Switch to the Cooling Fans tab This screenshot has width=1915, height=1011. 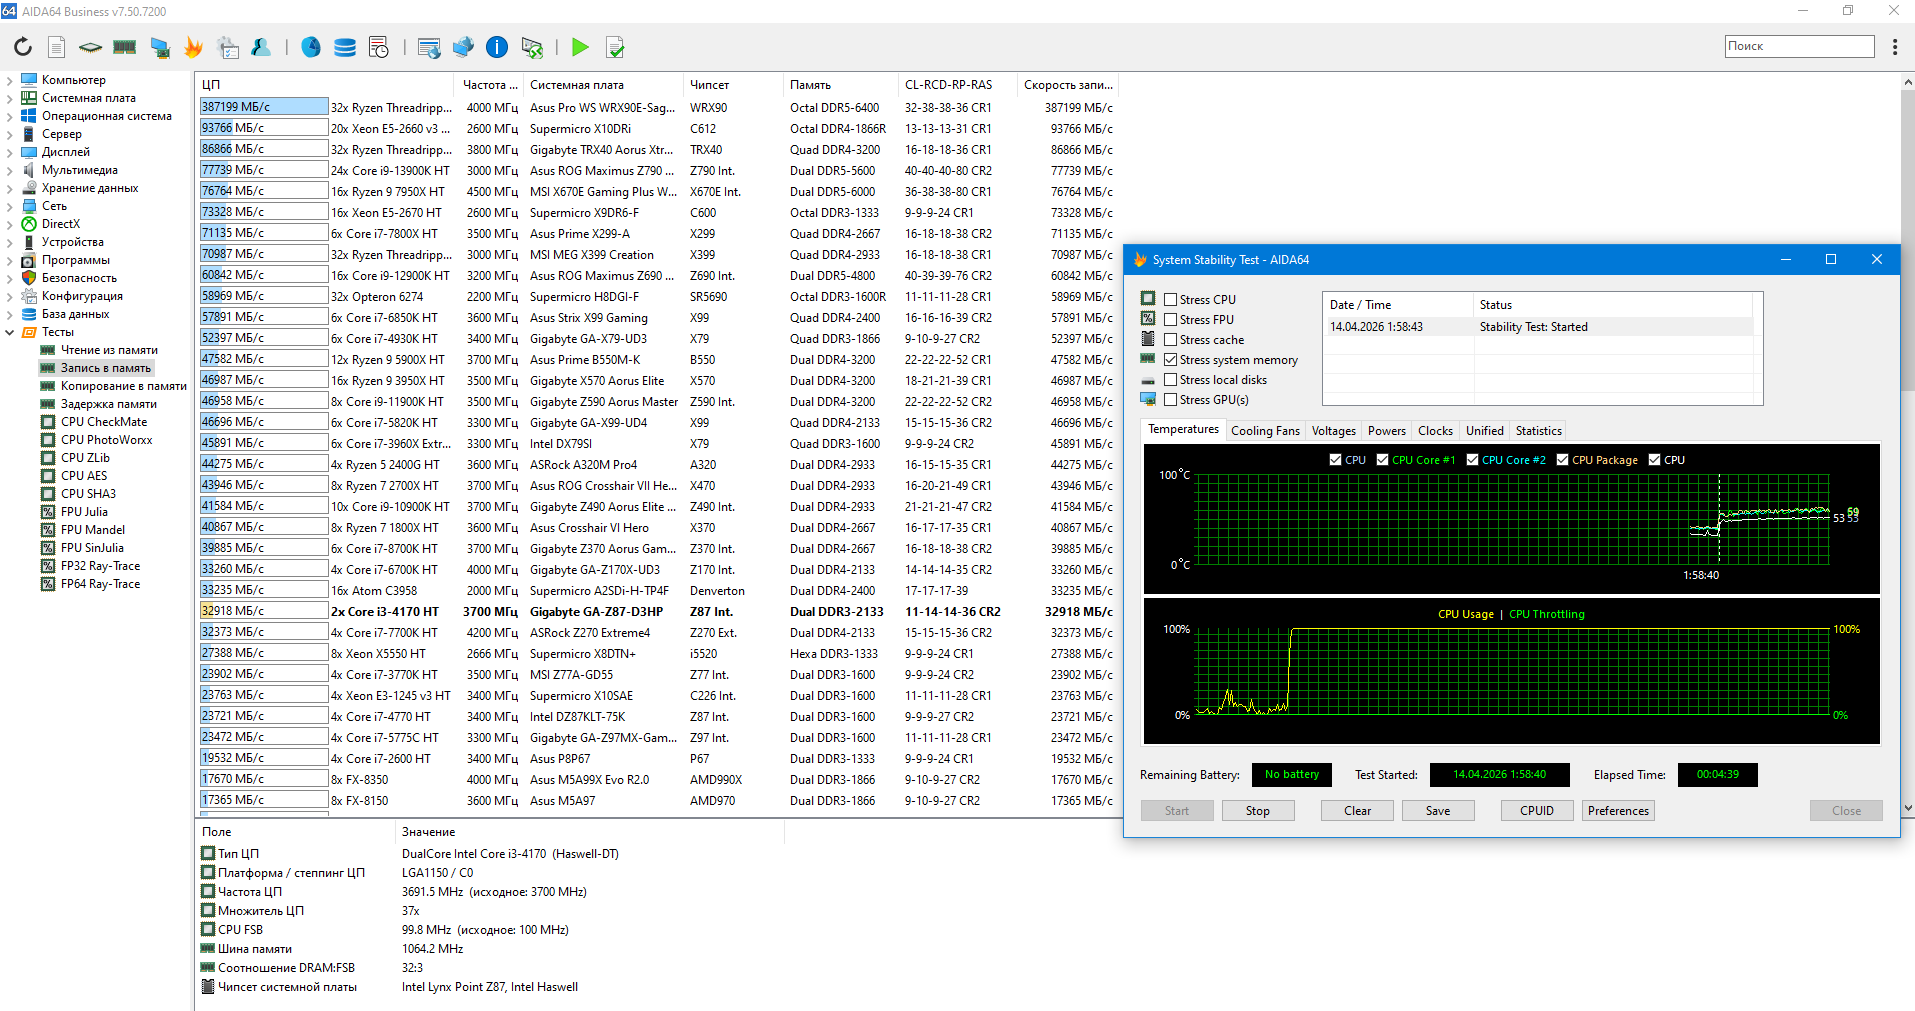(1265, 431)
